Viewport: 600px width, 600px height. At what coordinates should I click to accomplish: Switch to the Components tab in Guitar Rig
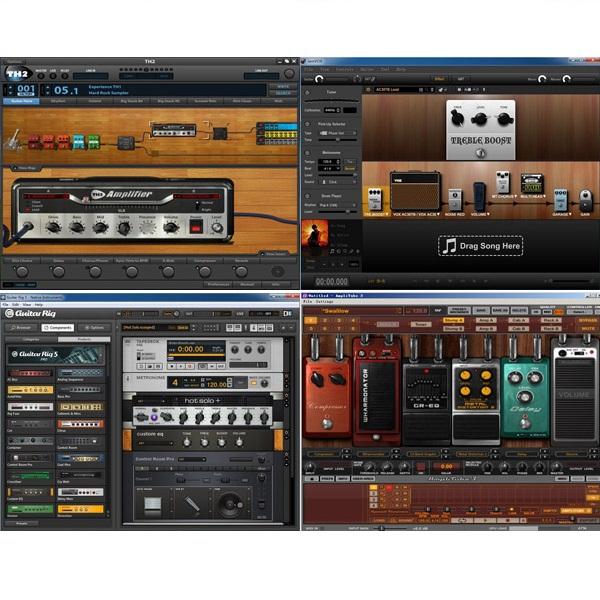click(x=58, y=328)
